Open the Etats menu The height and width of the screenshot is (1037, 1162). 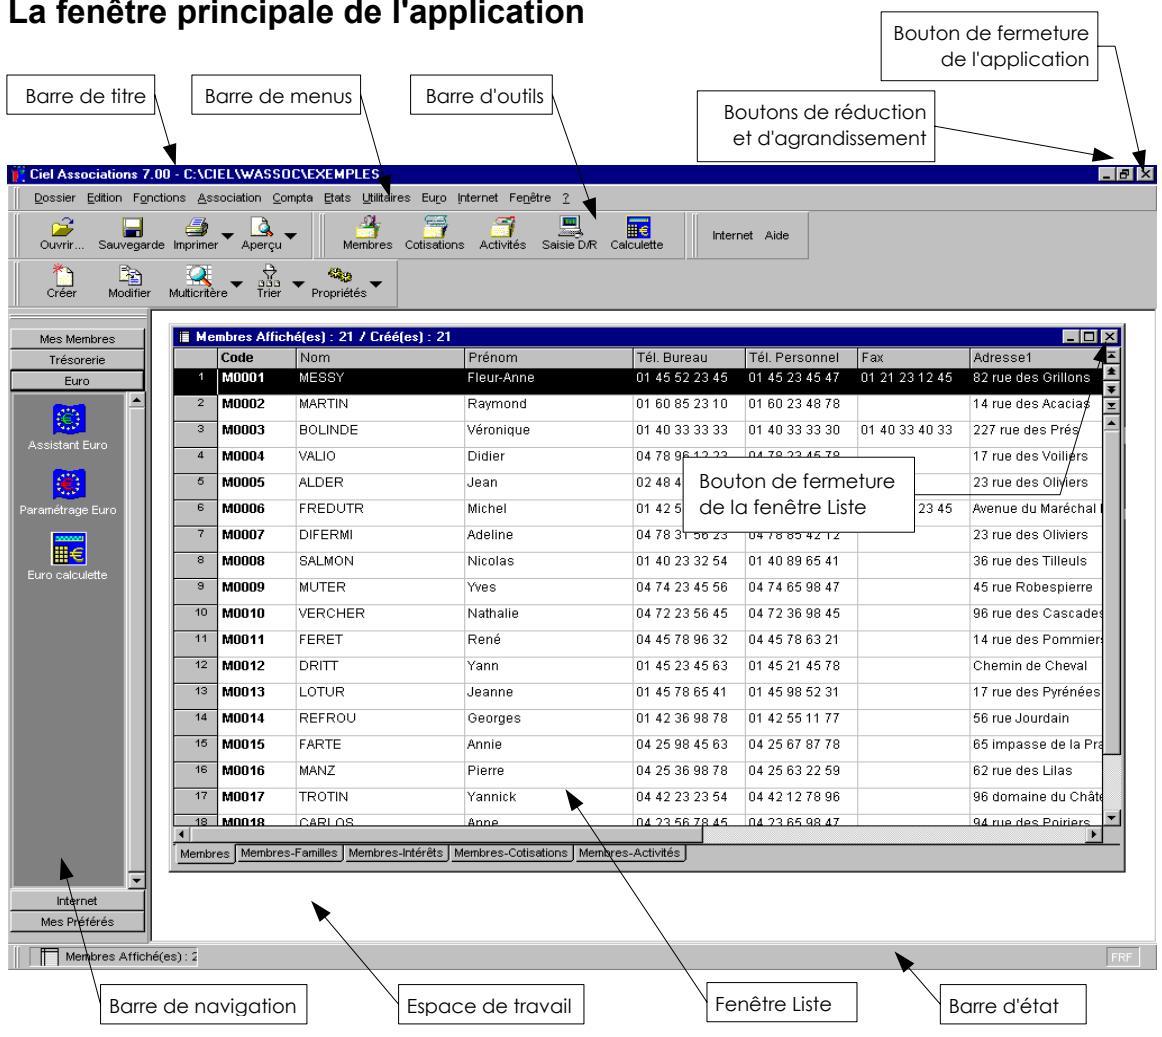337,198
